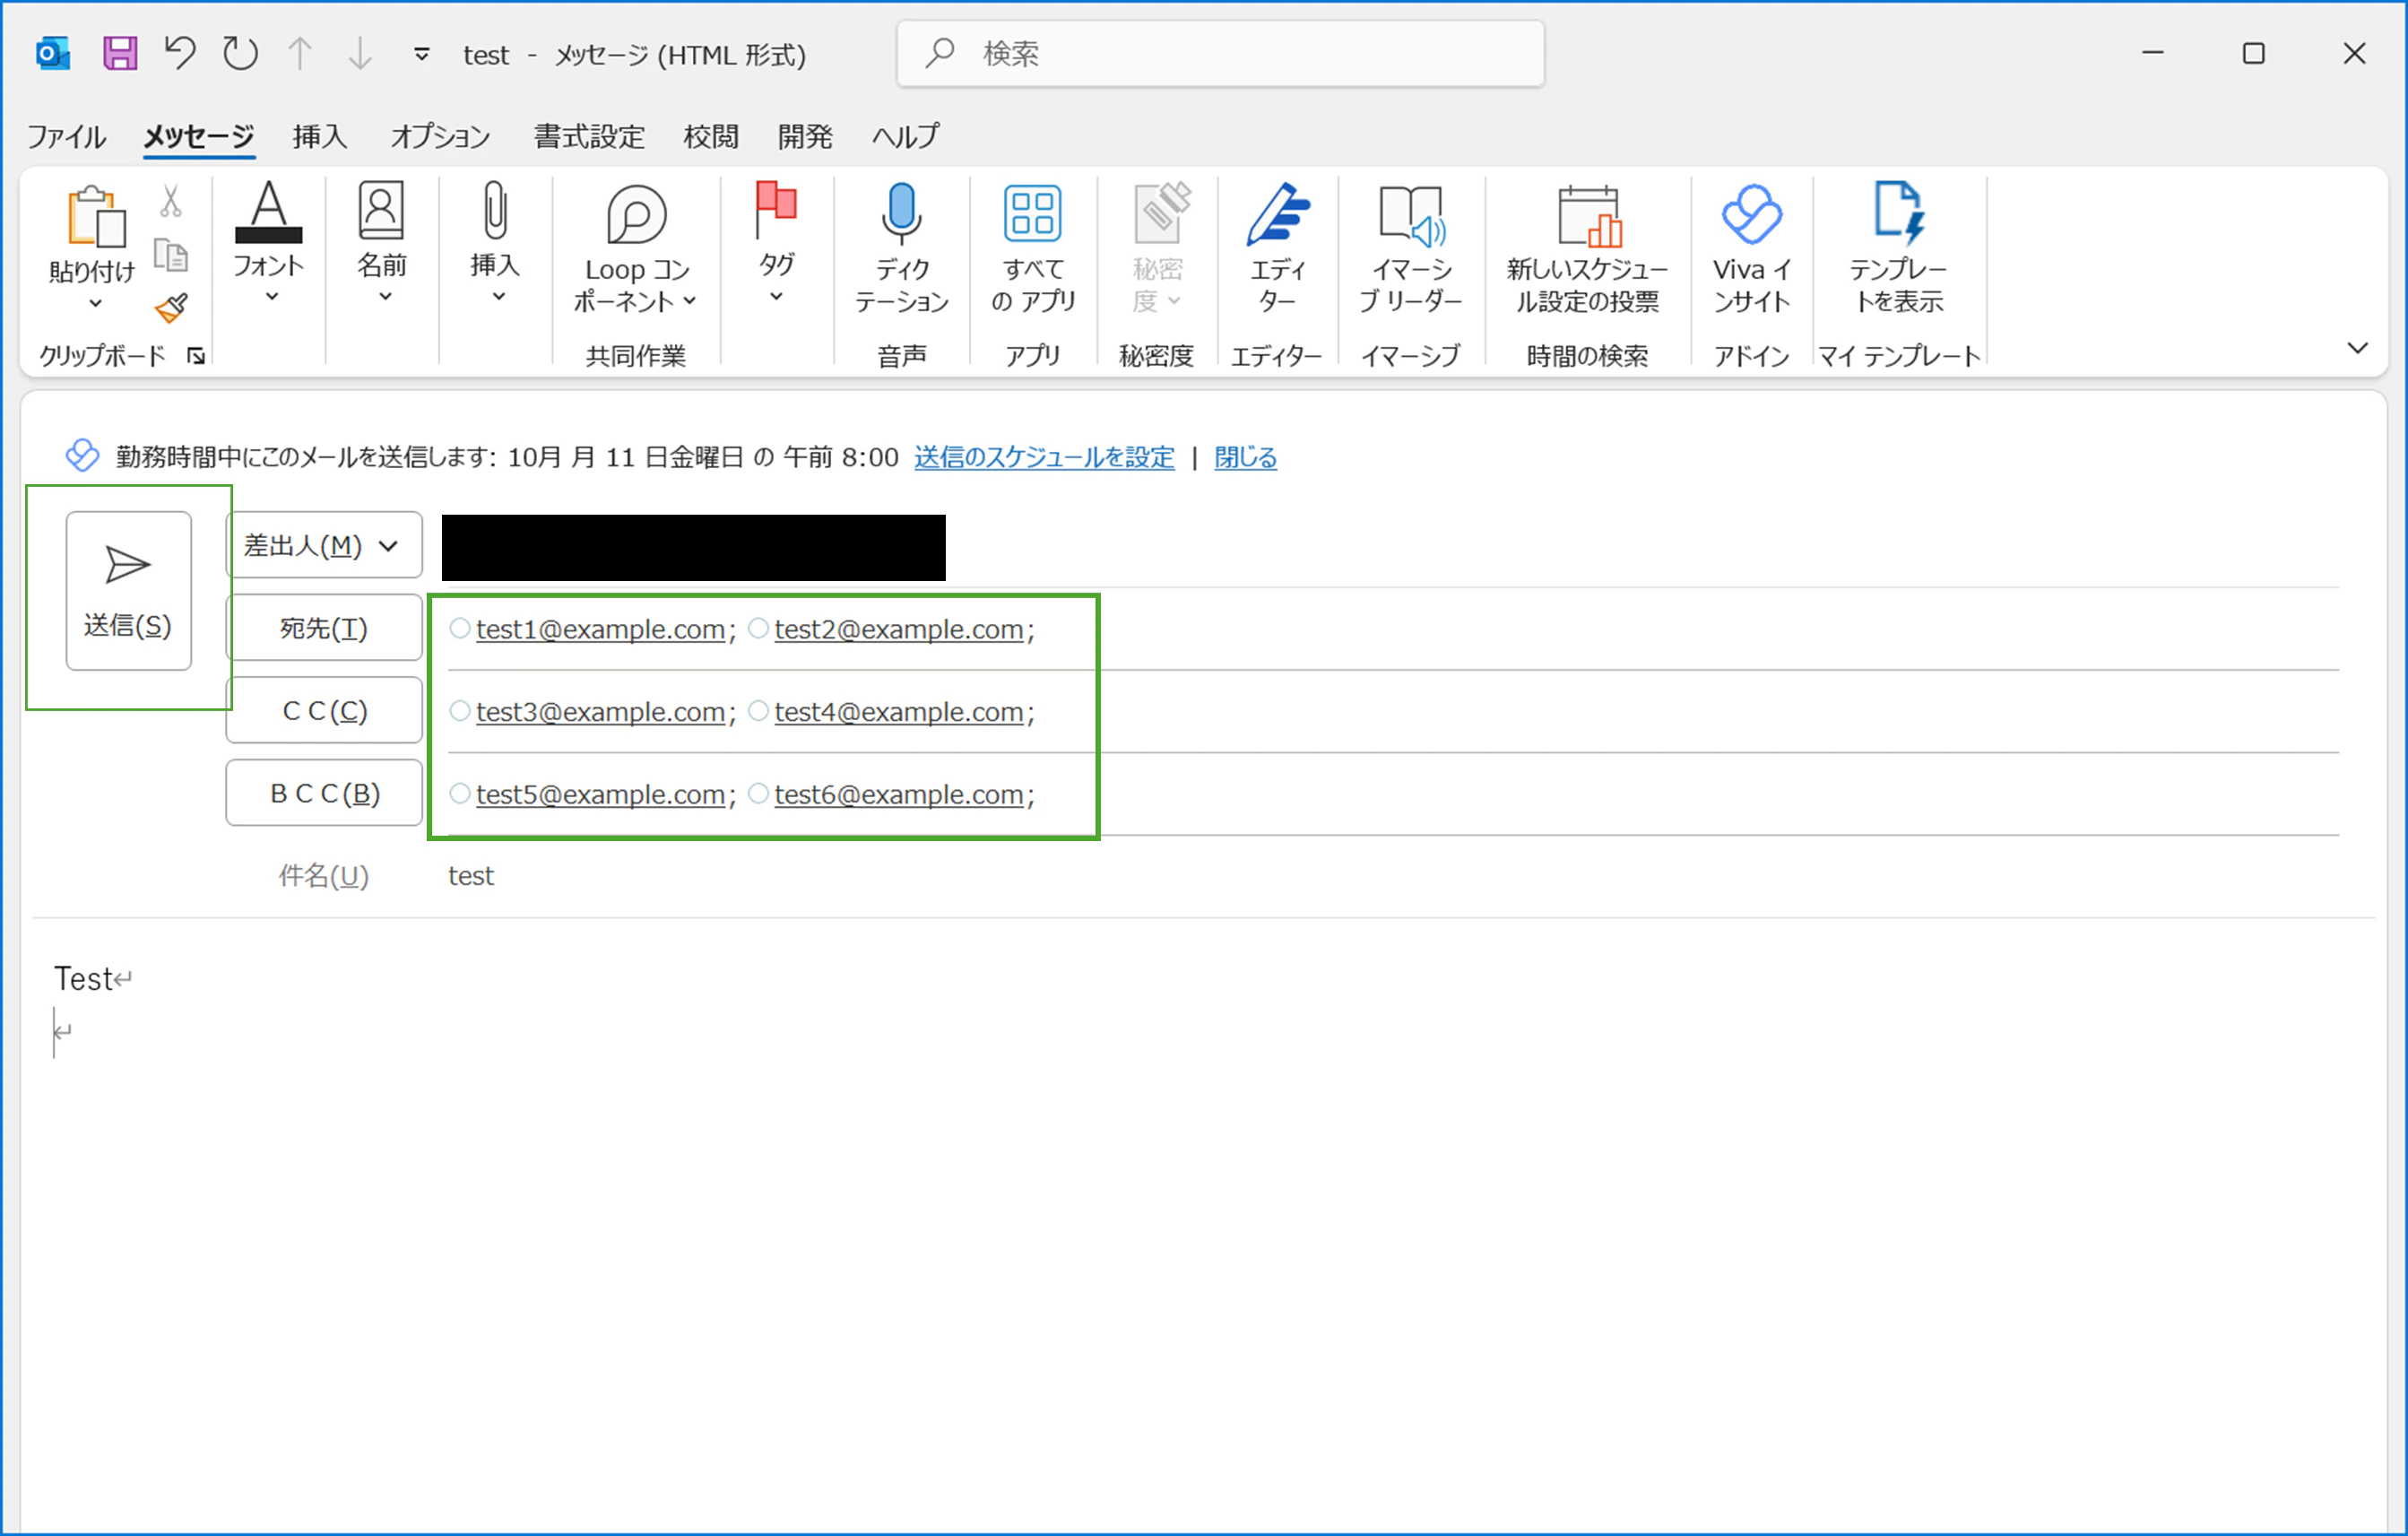
Task: Open Viva インサイト add-in
Action: [x=1751, y=249]
